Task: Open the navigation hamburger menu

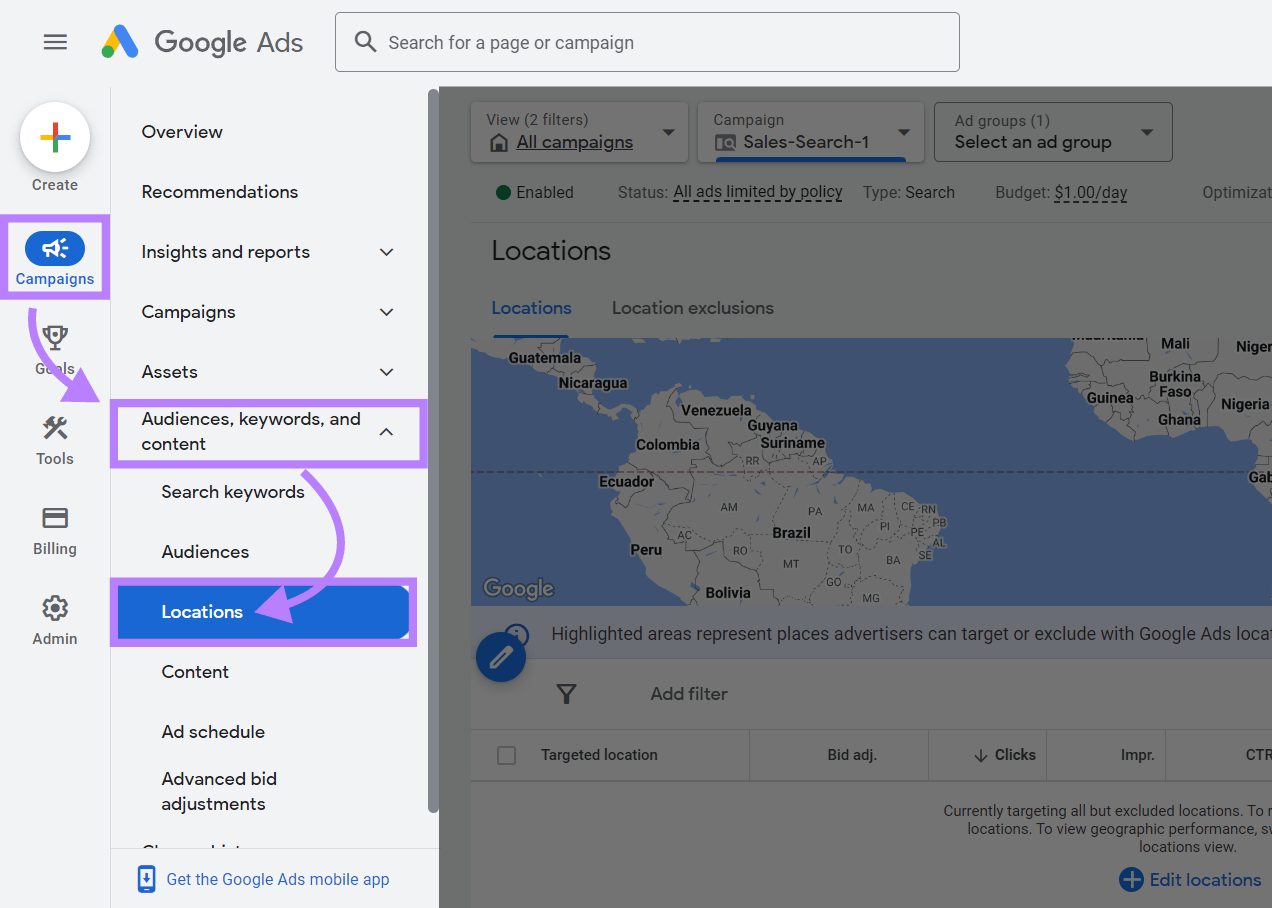Action: click(55, 42)
